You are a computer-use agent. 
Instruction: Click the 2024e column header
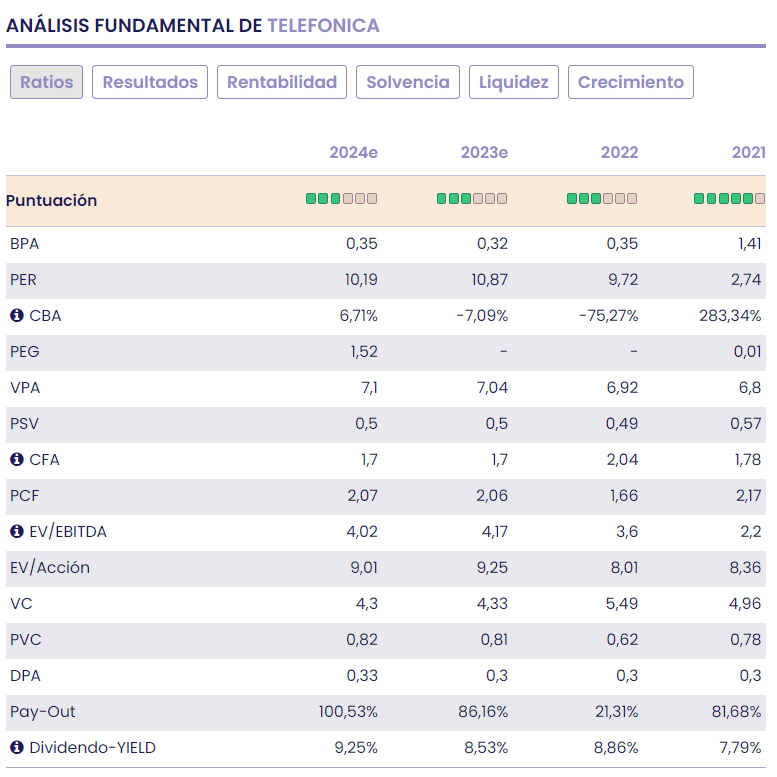[x=354, y=153]
